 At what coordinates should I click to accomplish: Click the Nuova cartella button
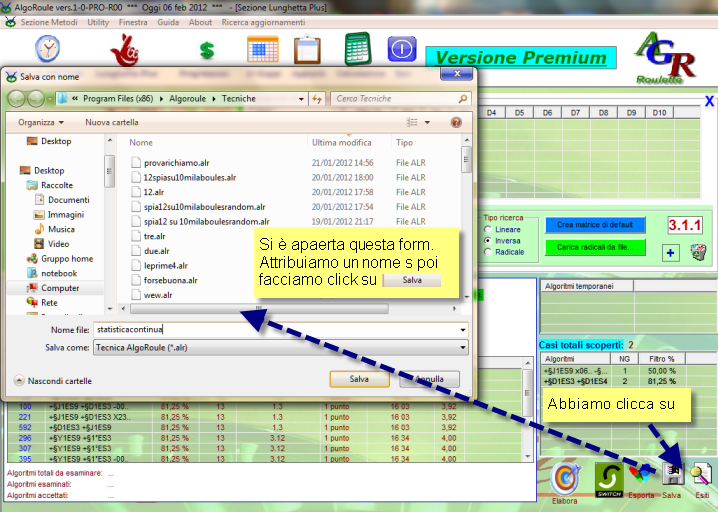tap(112, 122)
